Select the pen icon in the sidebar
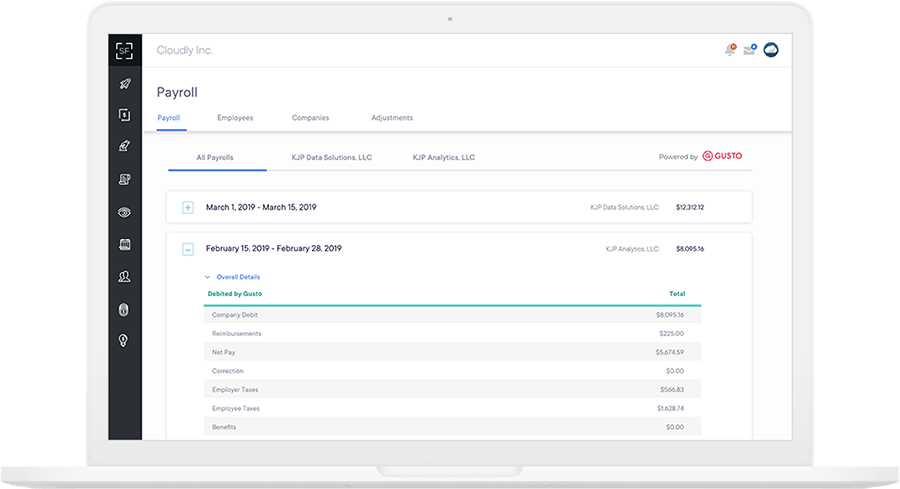The image size is (900, 489). [x=124, y=147]
